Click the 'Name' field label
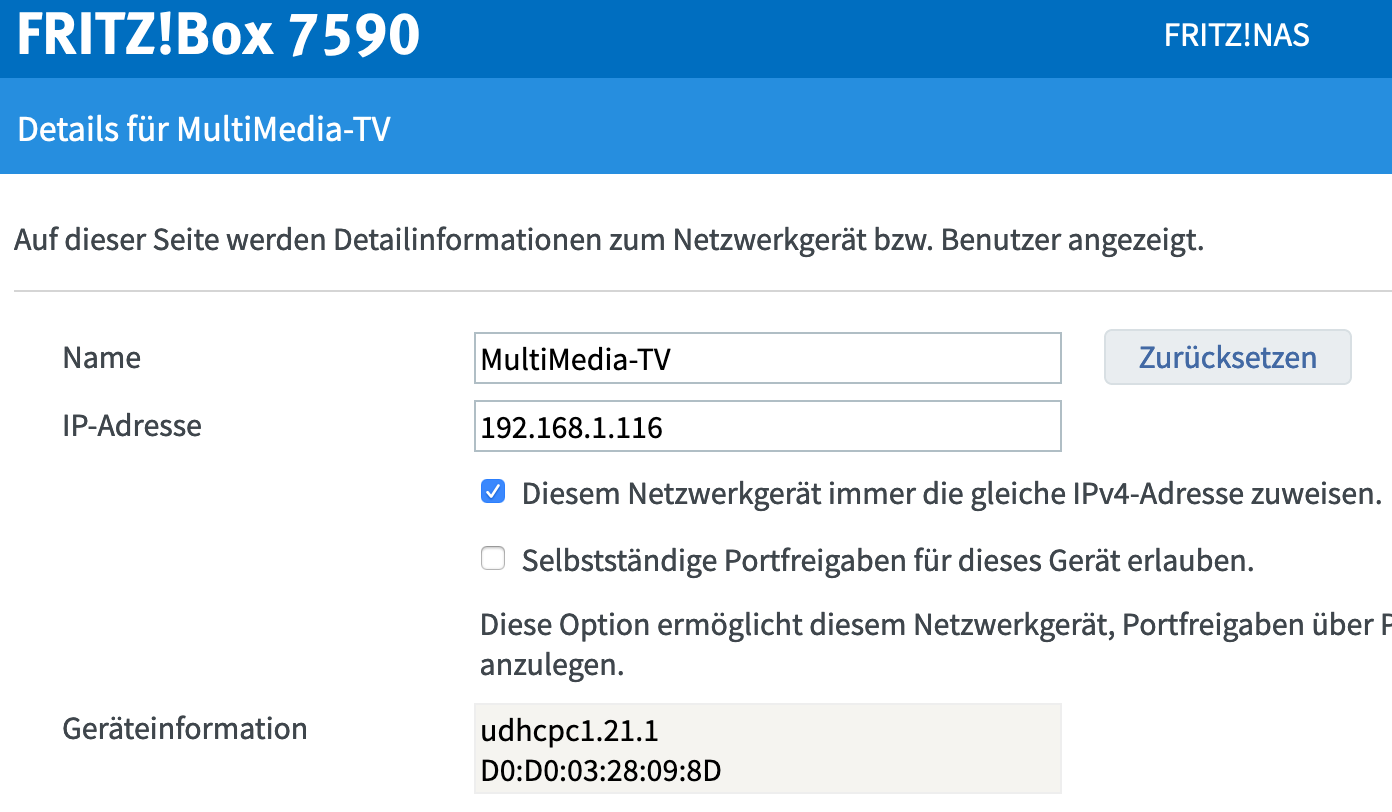This screenshot has width=1392, height=812. 101,357
